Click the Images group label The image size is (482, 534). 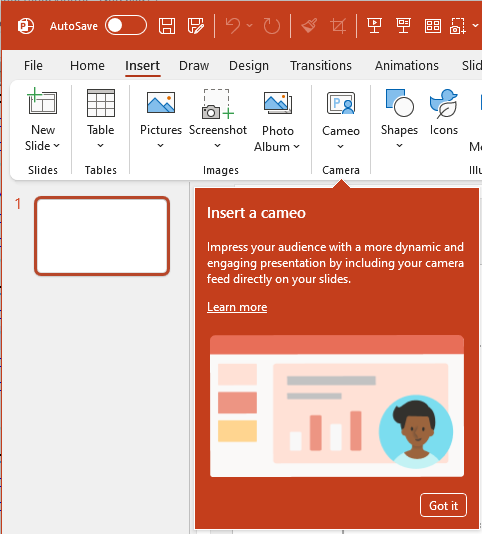[x=221, y=170]
